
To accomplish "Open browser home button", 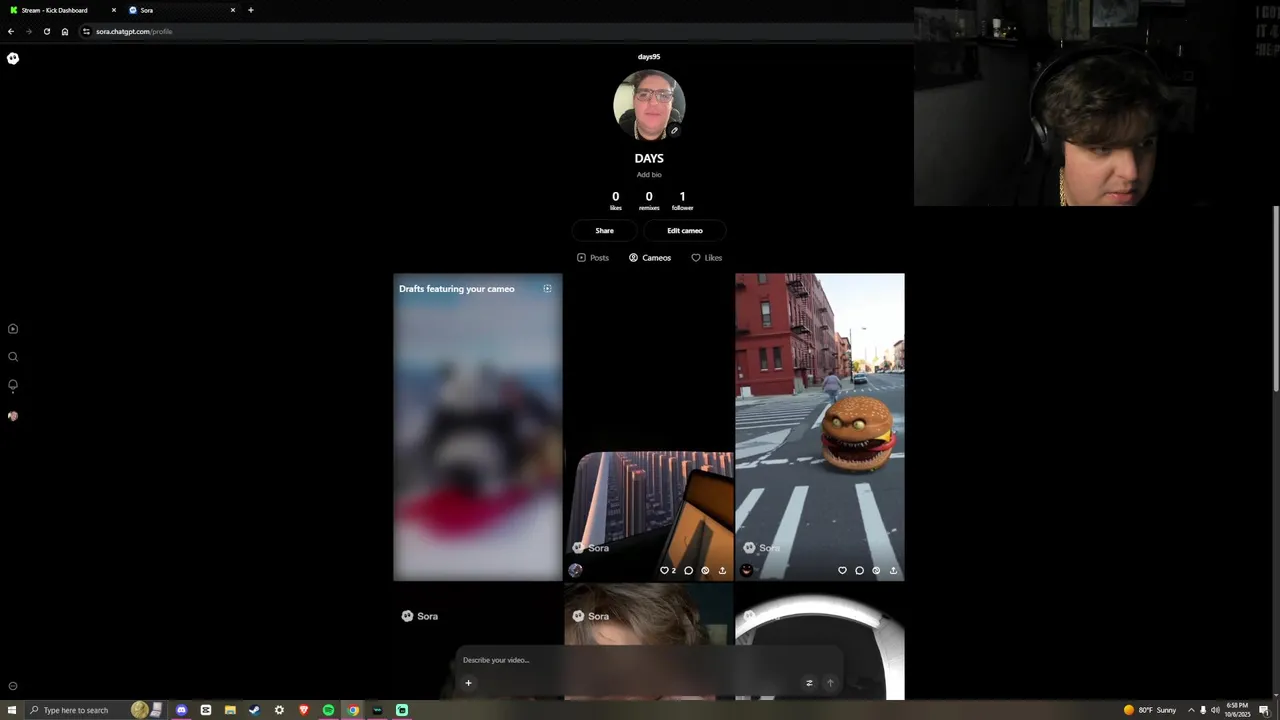I will [x=65, y=31].
